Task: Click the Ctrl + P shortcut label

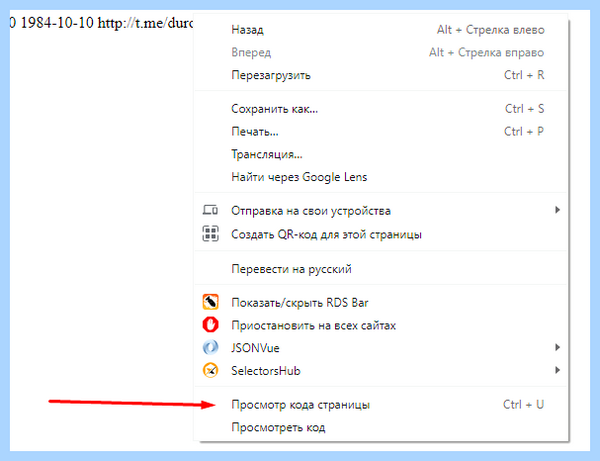Action: [x=524, y=131]
